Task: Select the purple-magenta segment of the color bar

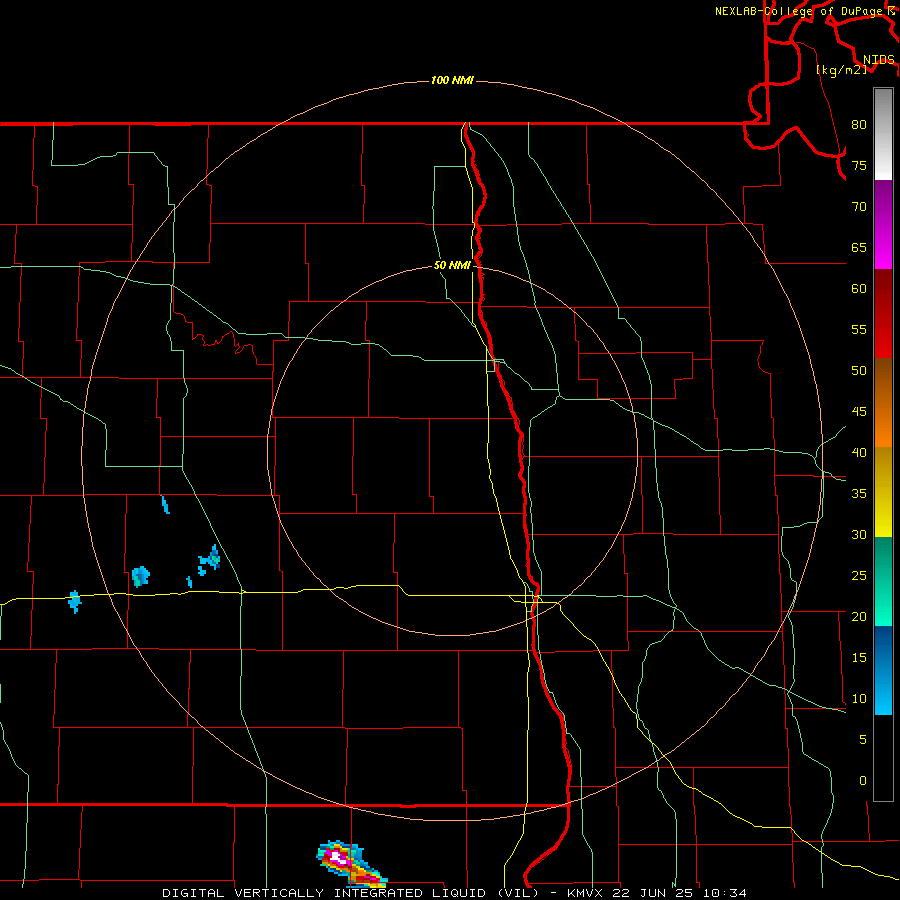Action: pos(883,225)
